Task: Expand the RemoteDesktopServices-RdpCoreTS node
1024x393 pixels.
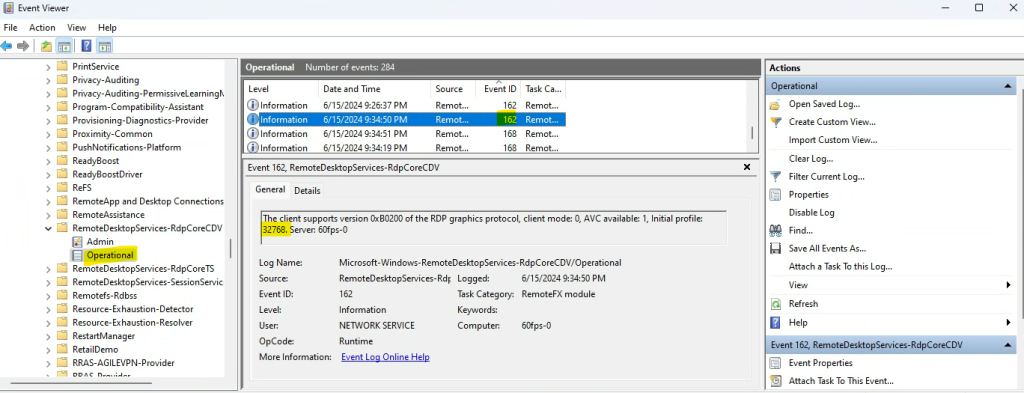Action: 48,269
